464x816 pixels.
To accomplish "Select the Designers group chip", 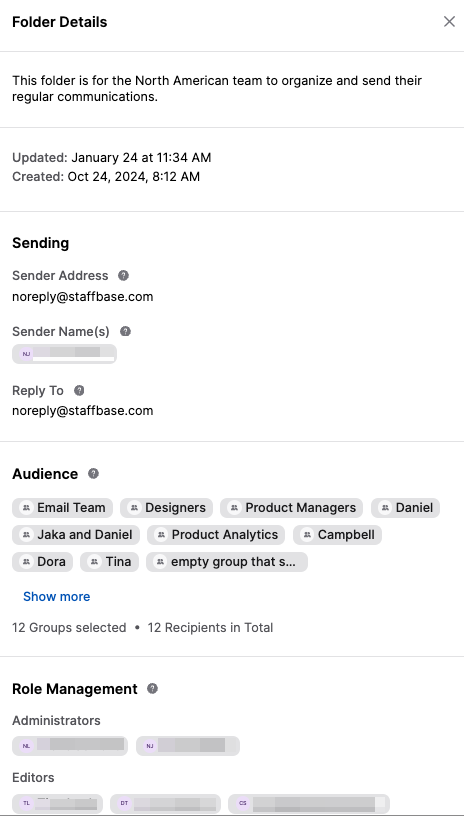I will point(166,508).
